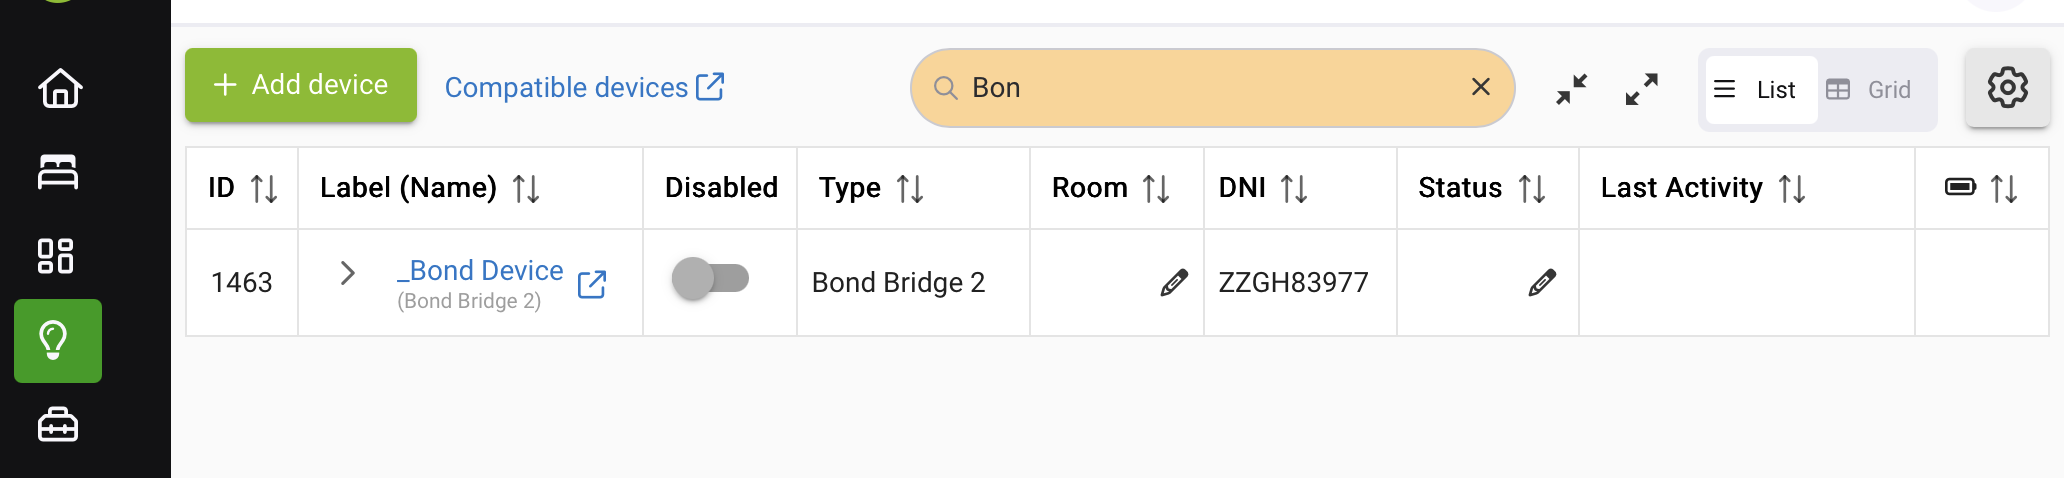Click the Add device button
2064x478 pixels.
click(x=301, y=86)
